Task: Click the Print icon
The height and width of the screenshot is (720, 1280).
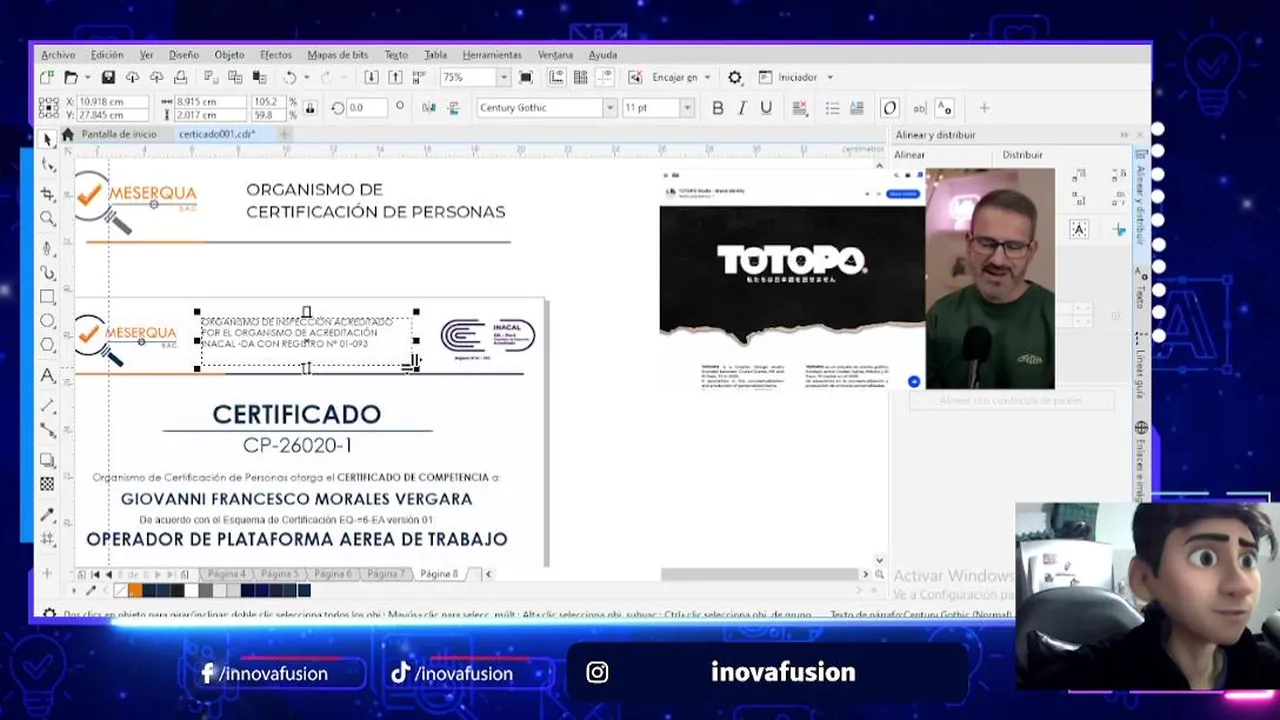Action: pyautogui.click(x=180, y=77)
